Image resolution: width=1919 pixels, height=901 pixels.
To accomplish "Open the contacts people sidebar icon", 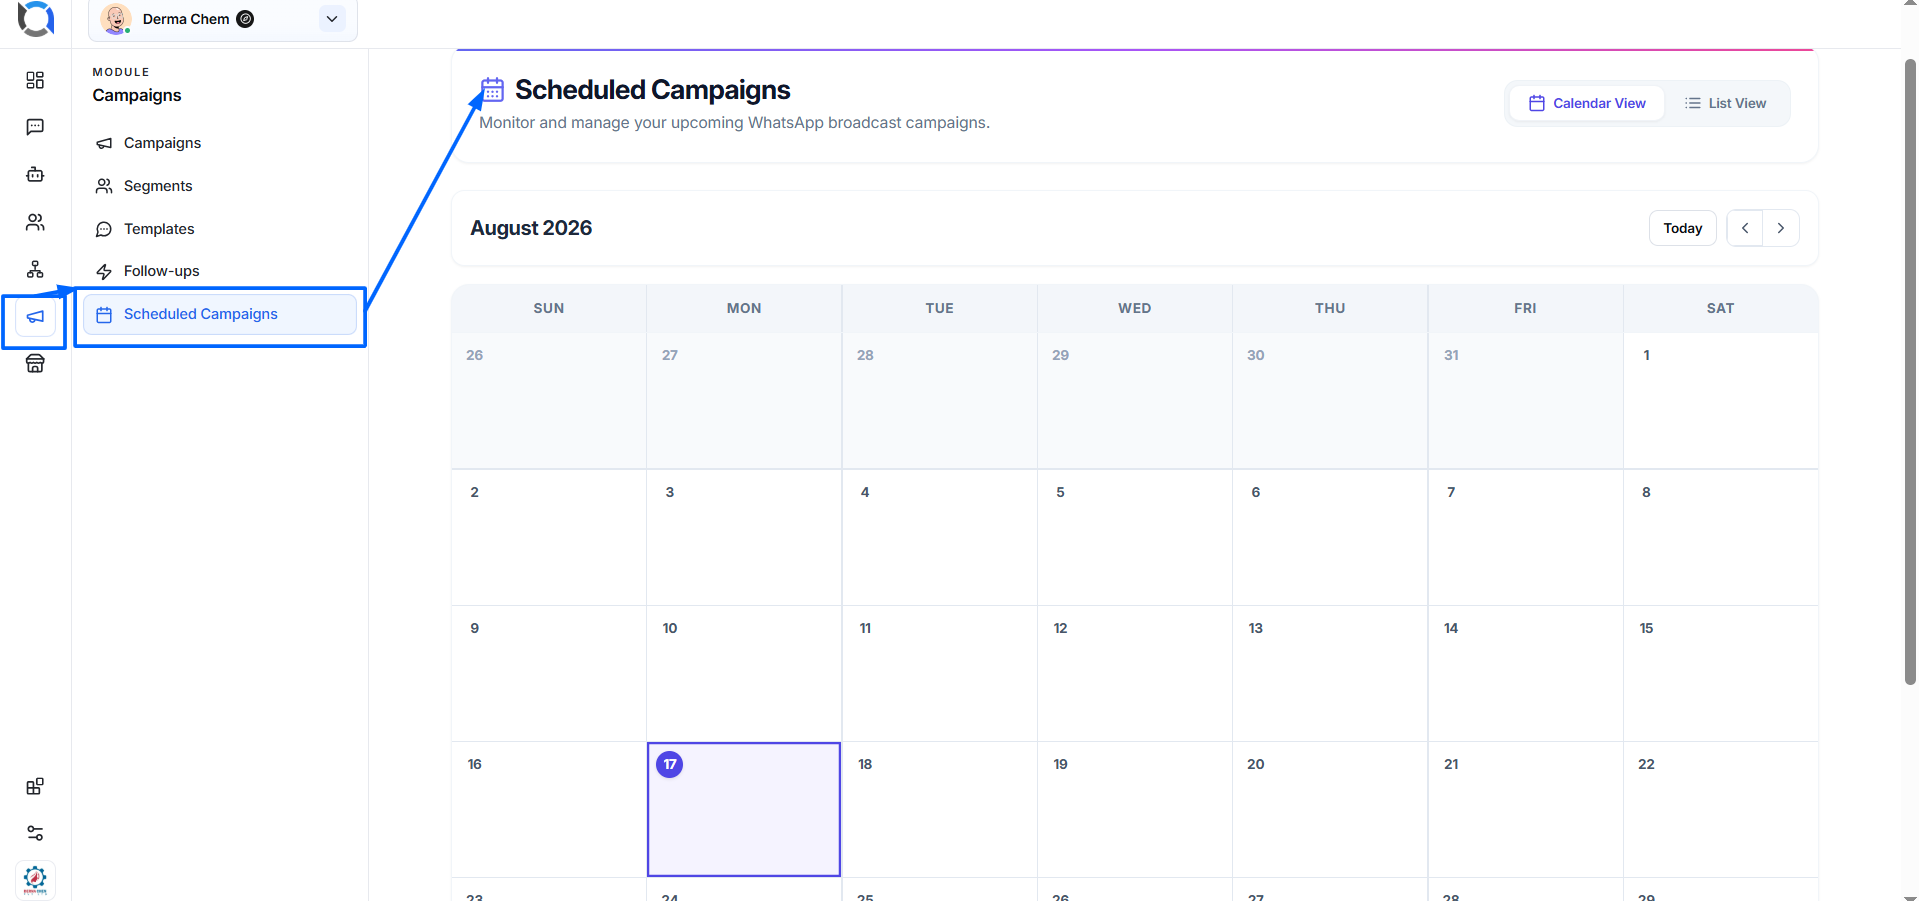I will tap(35, 222).
